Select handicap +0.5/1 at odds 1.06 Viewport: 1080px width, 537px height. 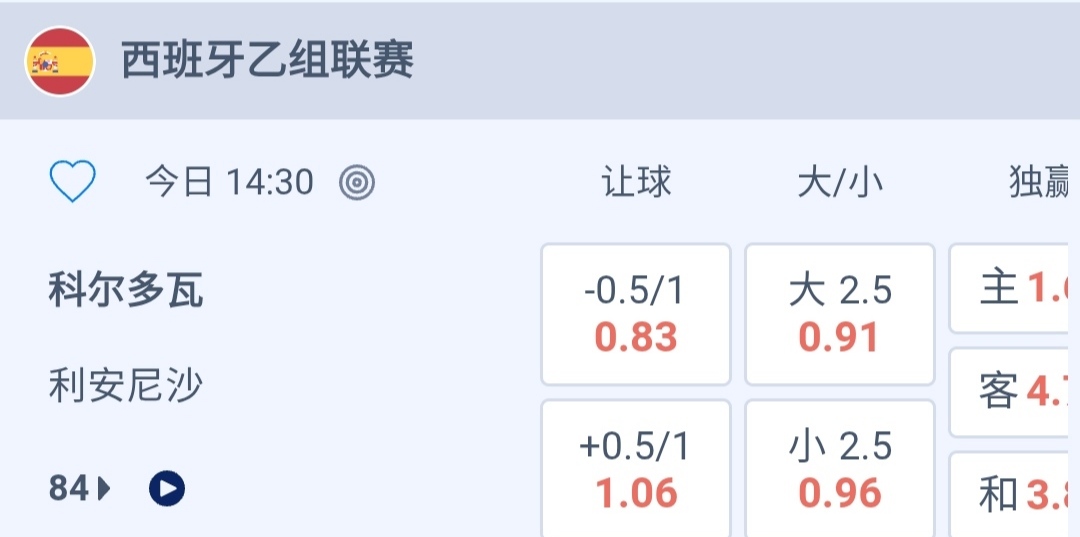(636, 469)
